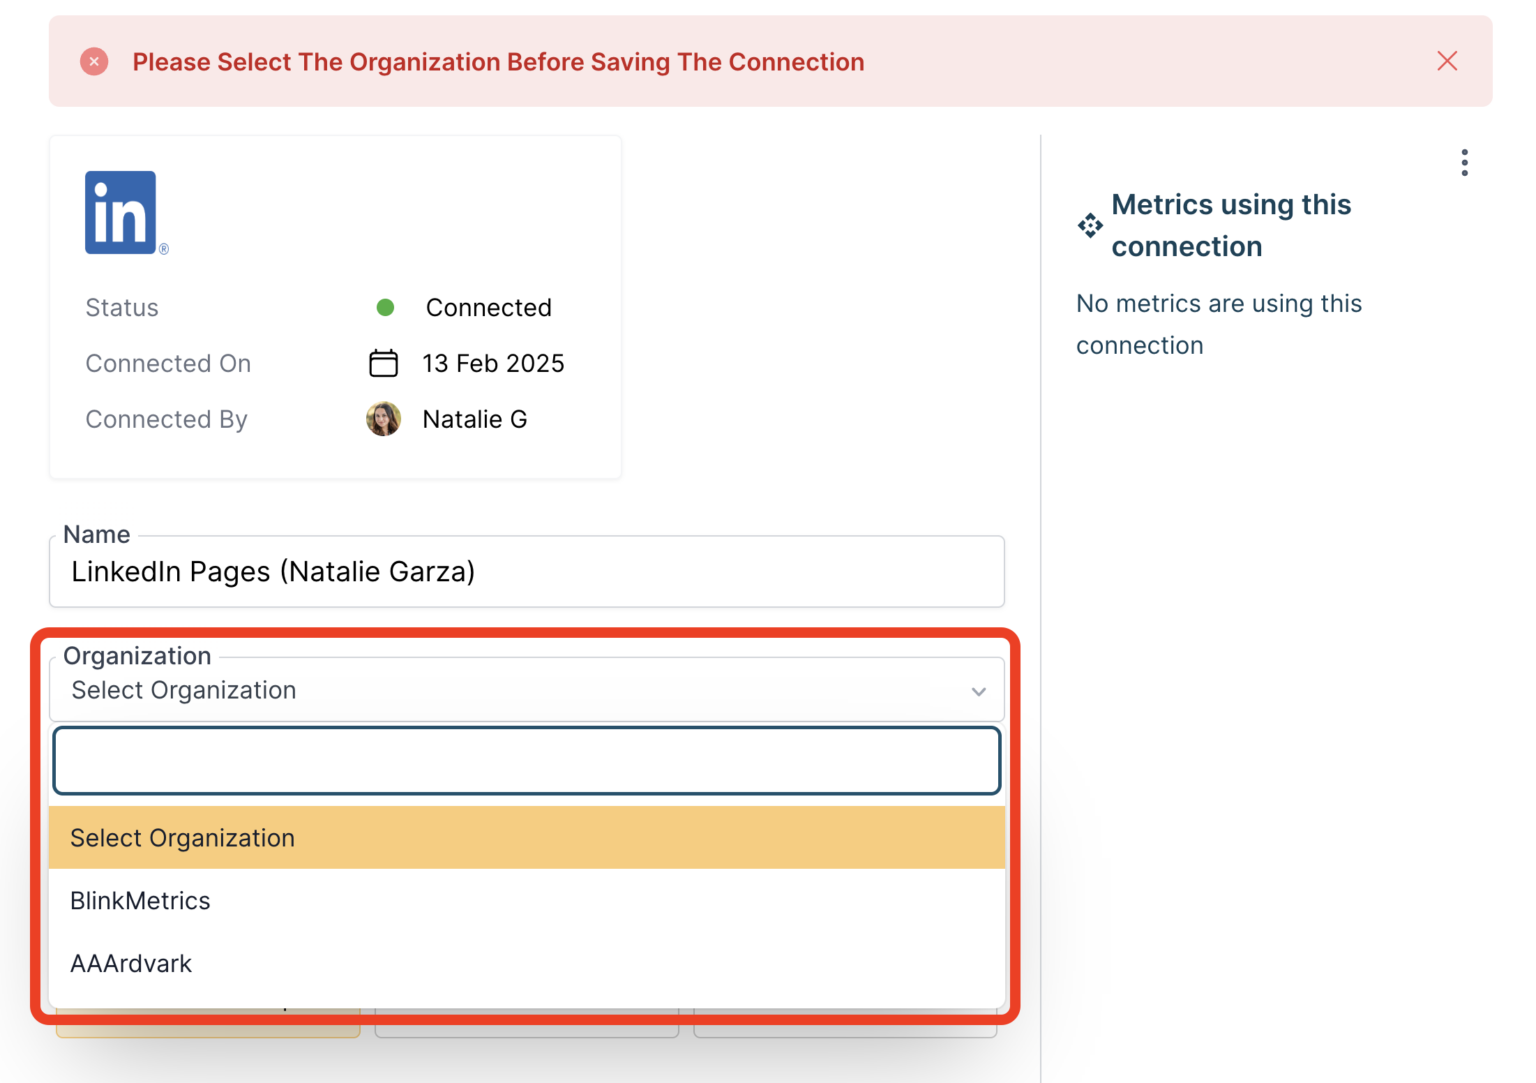Click the LinkedIn logo icon
Screen dimensions: 1536x1083
(x=122, y=212)
